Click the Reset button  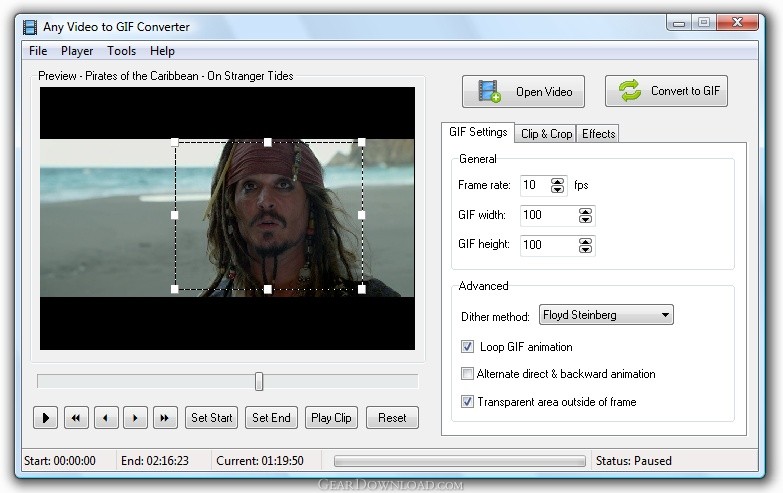[392, 418]
